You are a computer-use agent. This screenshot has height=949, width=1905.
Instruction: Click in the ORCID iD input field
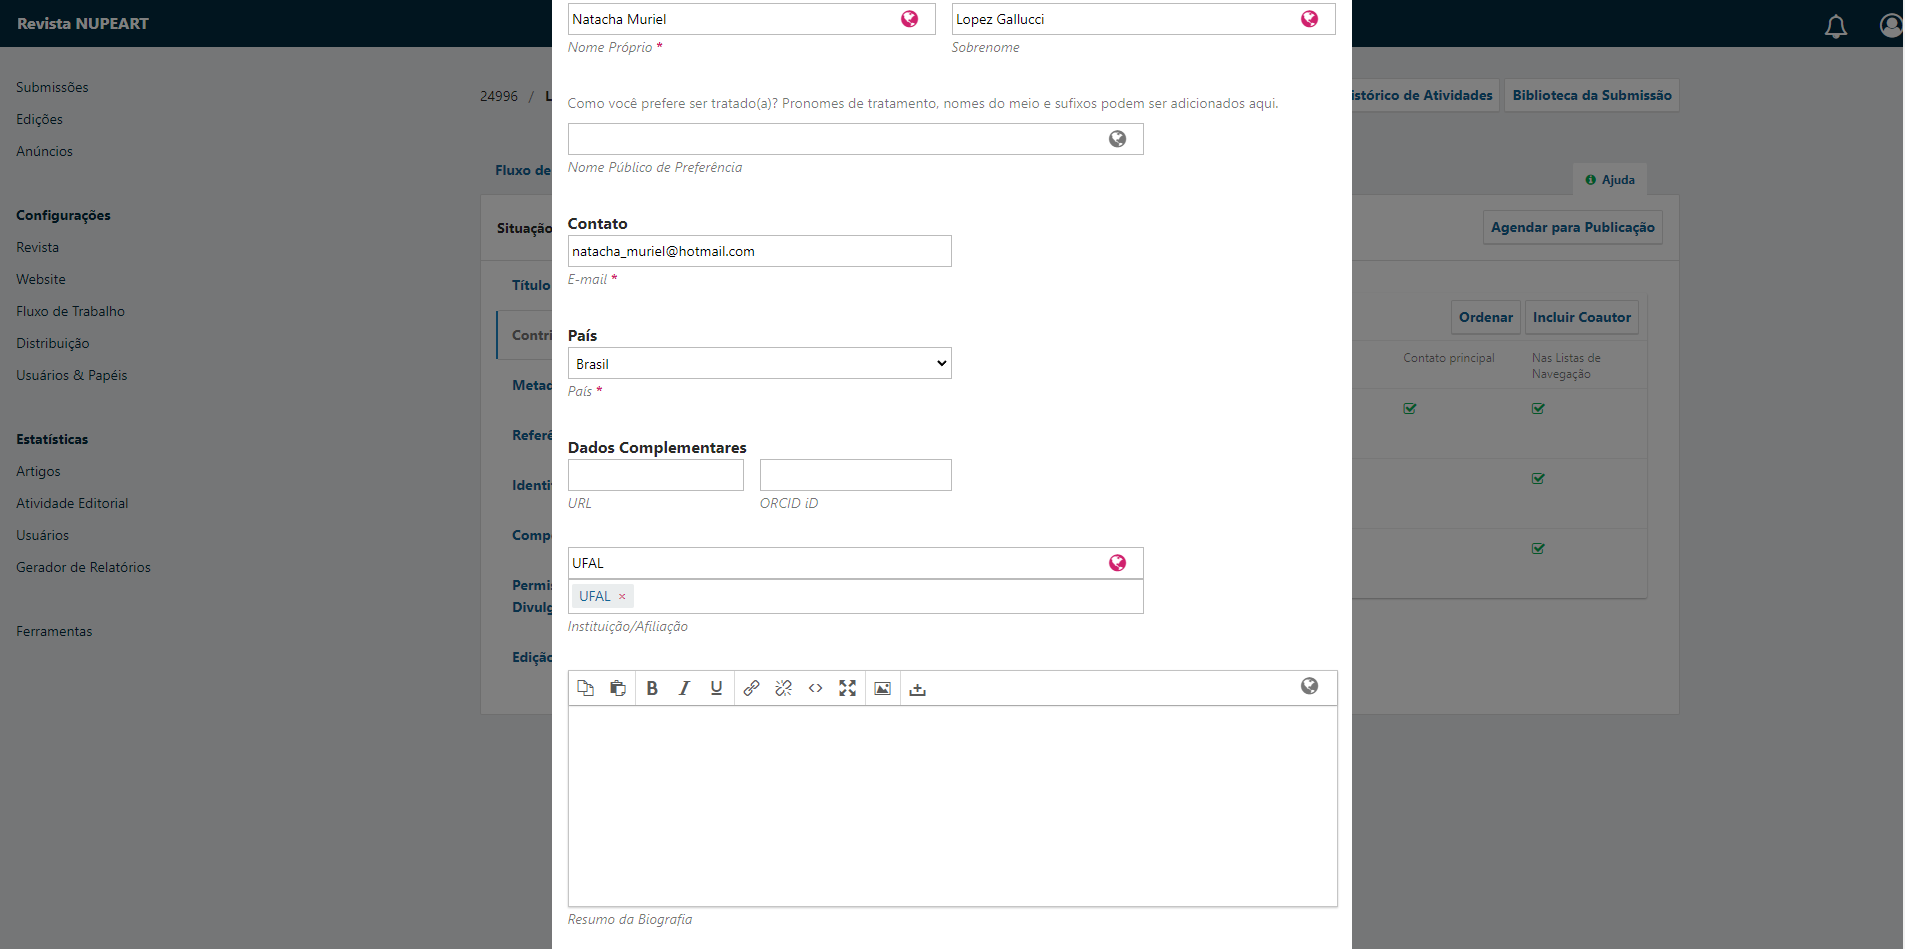[855, 475]
